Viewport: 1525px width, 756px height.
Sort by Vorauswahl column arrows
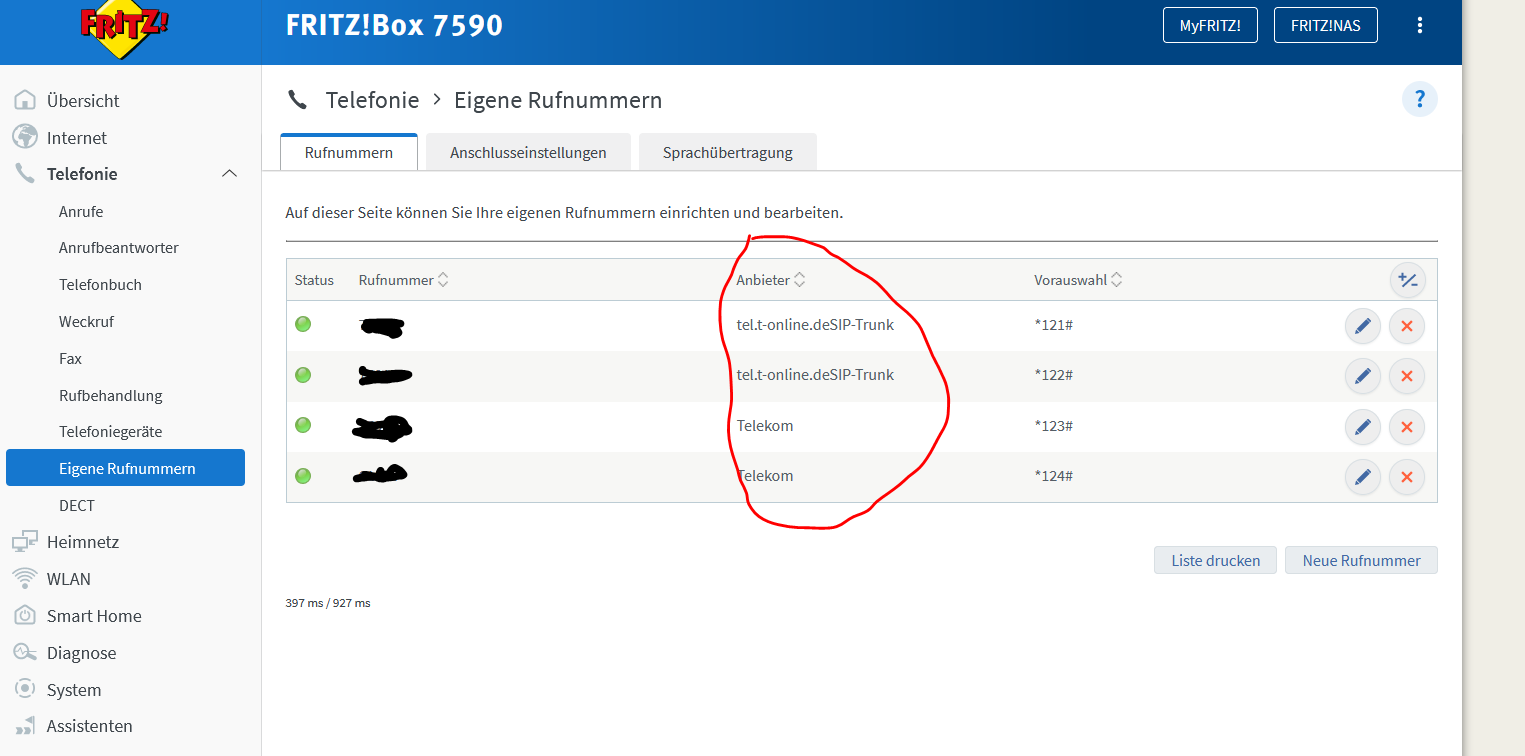[1116, 280]
